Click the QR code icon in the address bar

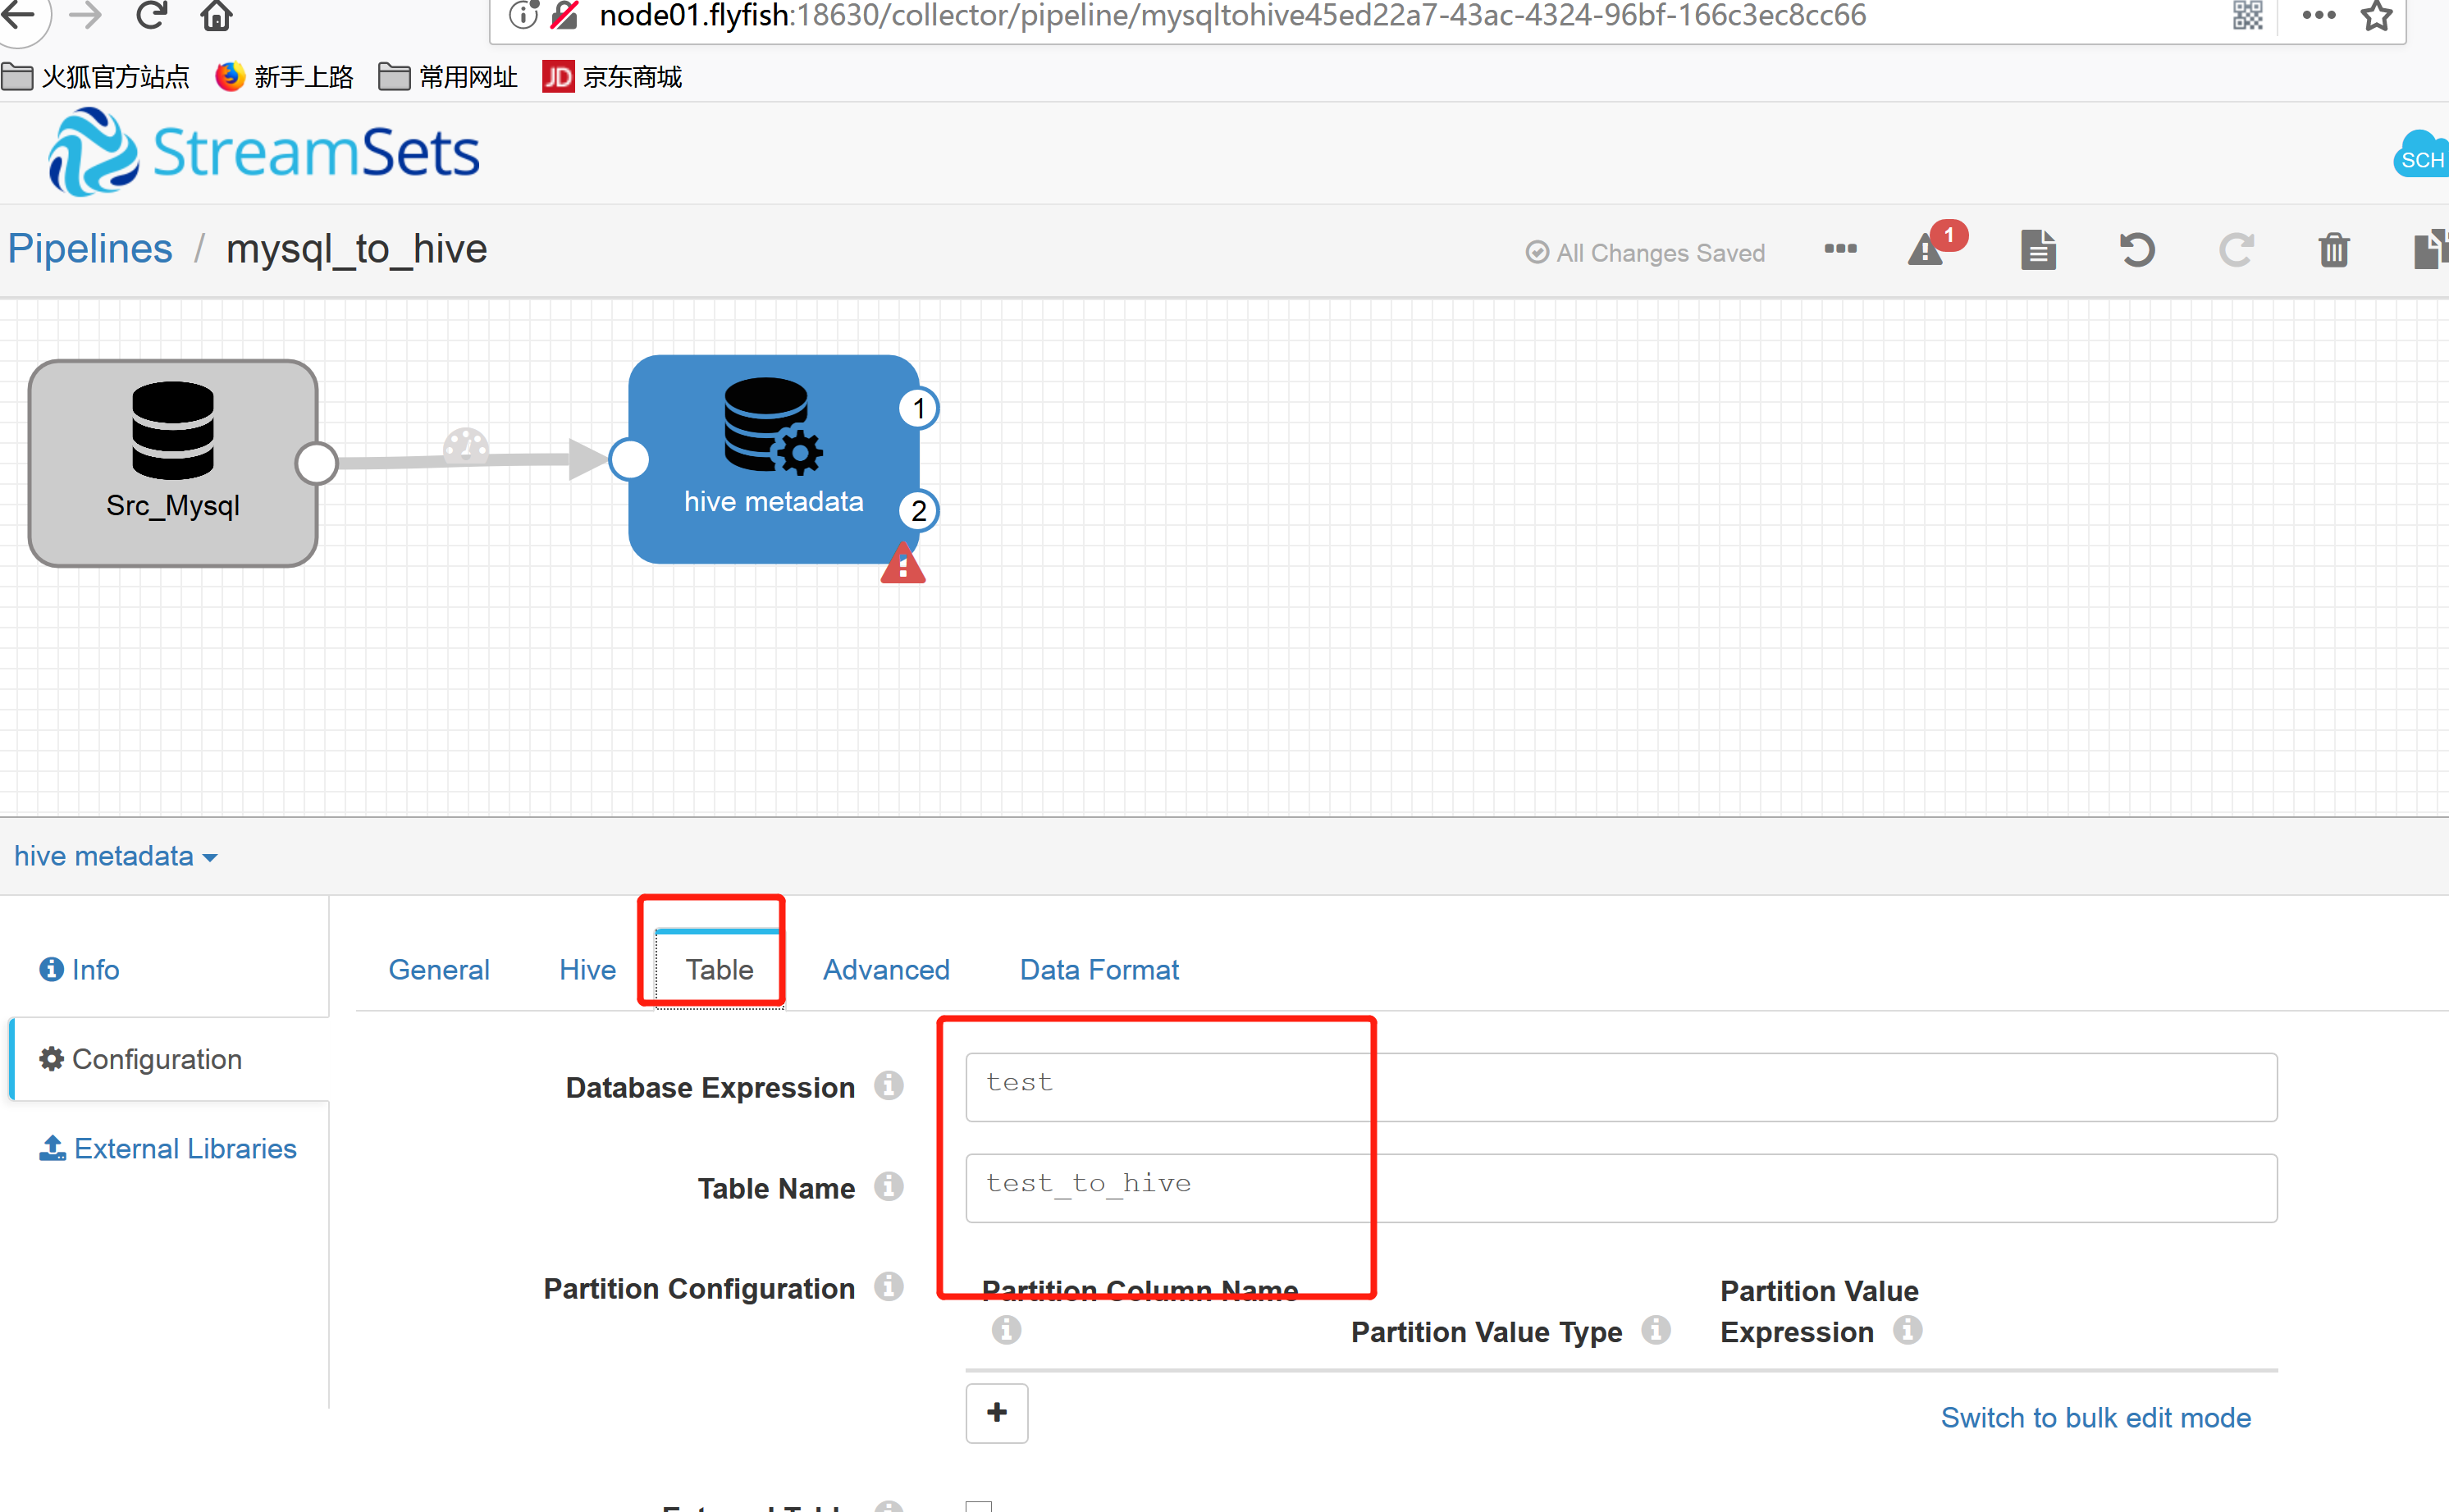pyautogui.click(x=2247, y=15)
